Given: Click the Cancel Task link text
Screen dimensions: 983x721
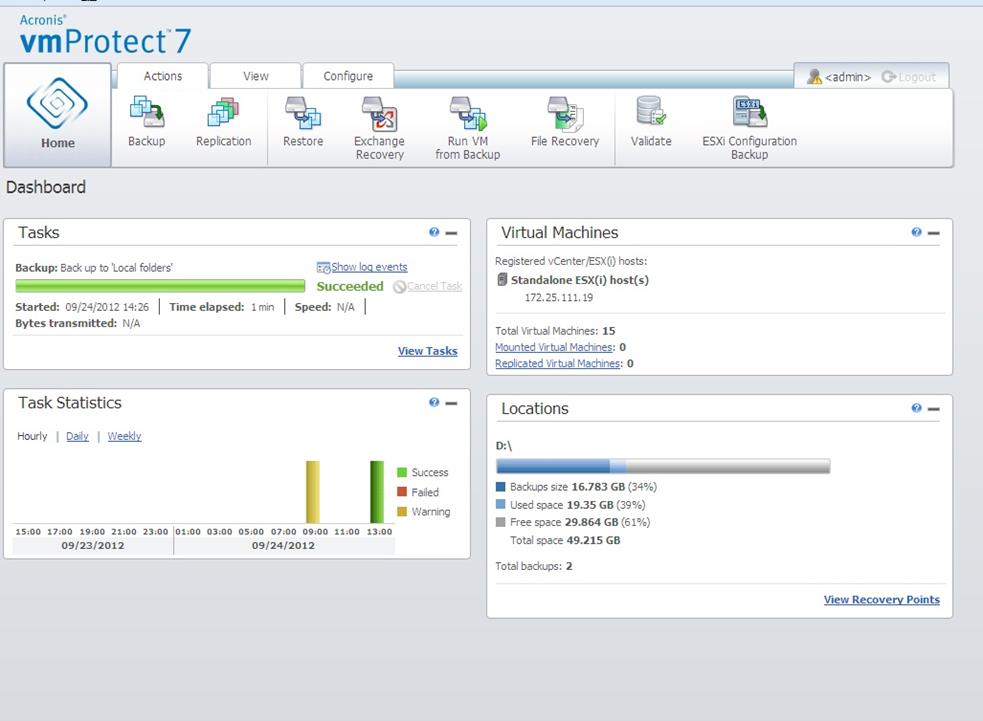Looking at the screenshot, I should 434,287.
